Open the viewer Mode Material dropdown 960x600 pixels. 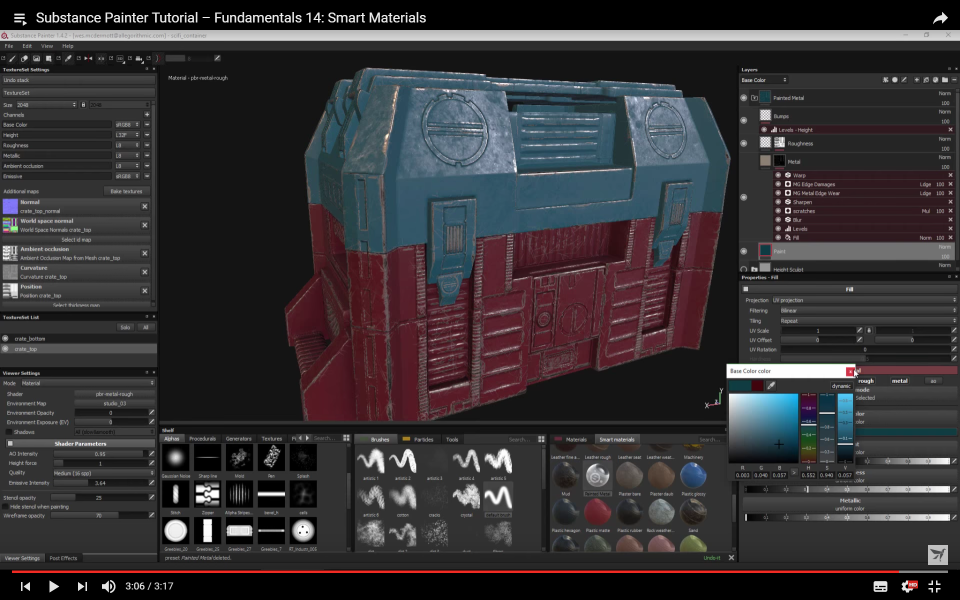pos(87,383)
